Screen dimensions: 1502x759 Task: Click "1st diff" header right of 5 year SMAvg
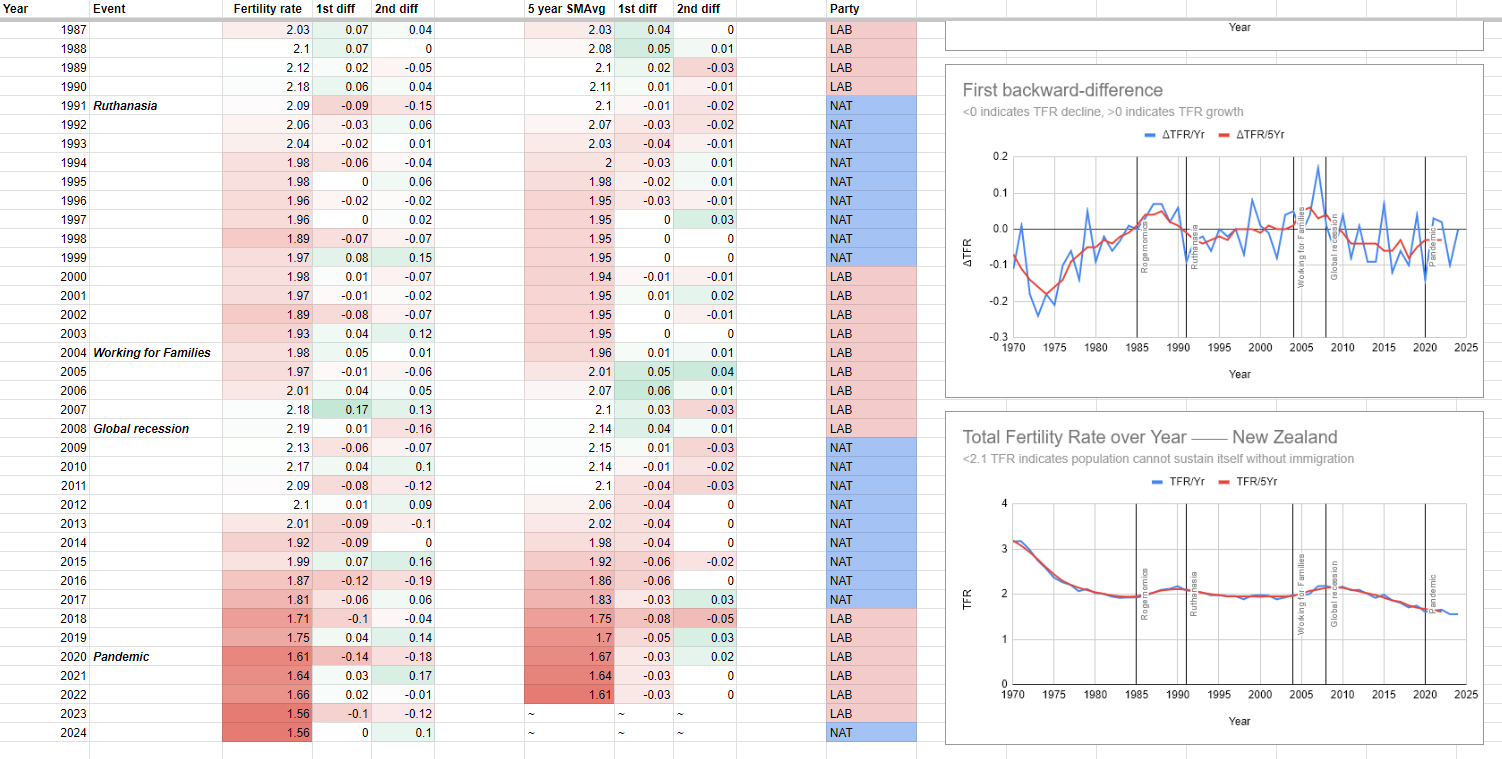[x=643, y=9]
